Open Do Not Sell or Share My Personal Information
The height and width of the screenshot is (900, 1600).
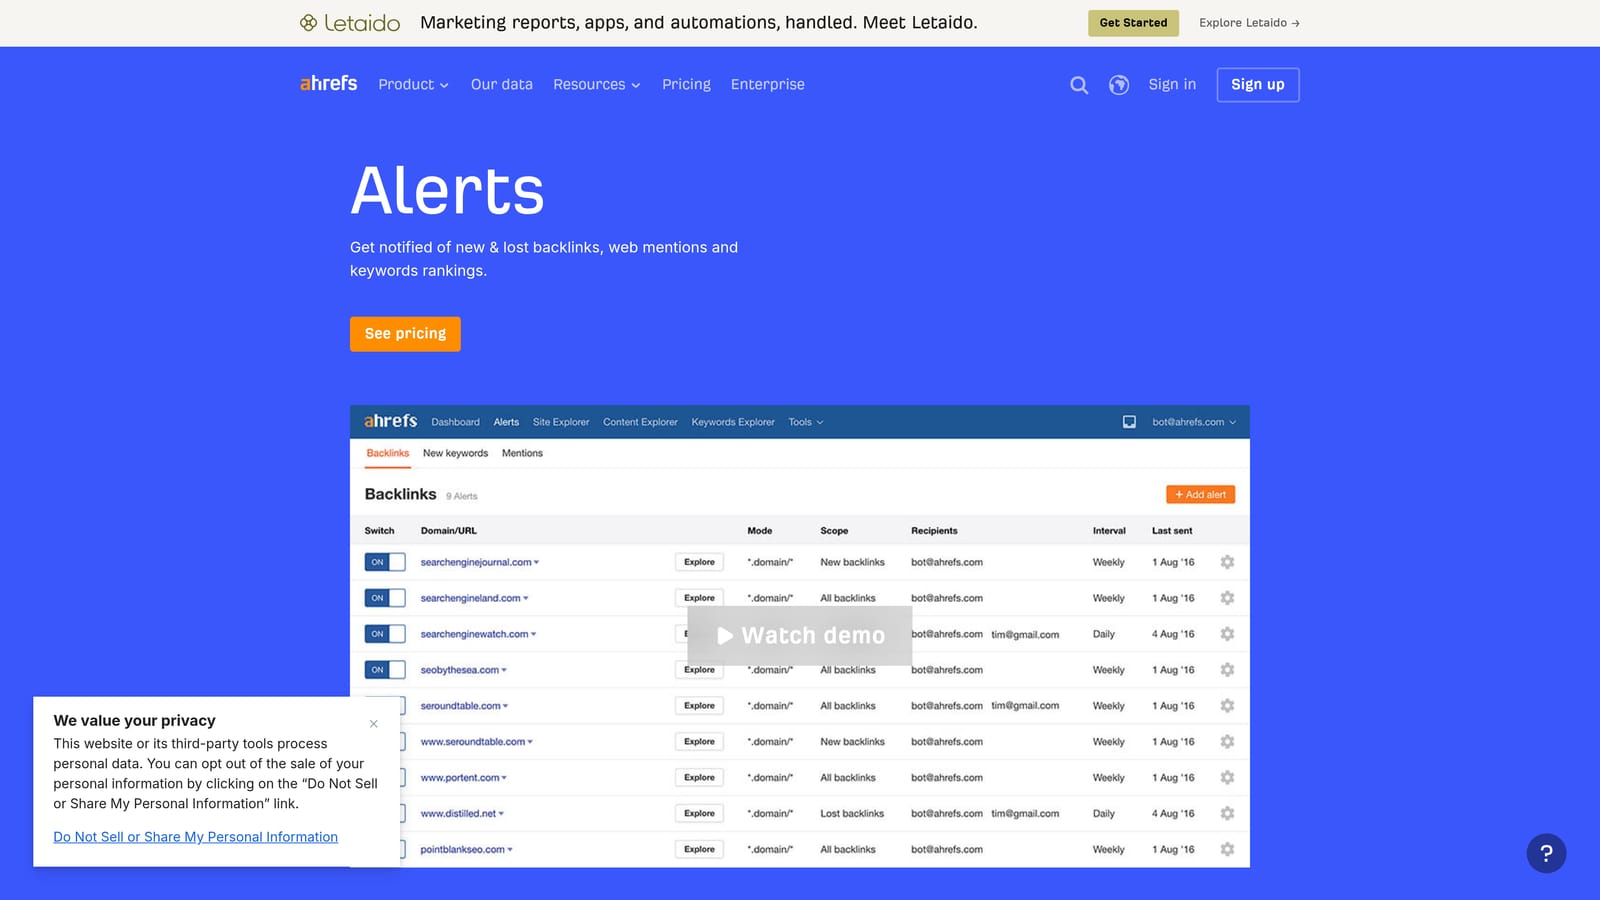pos(195,837)
